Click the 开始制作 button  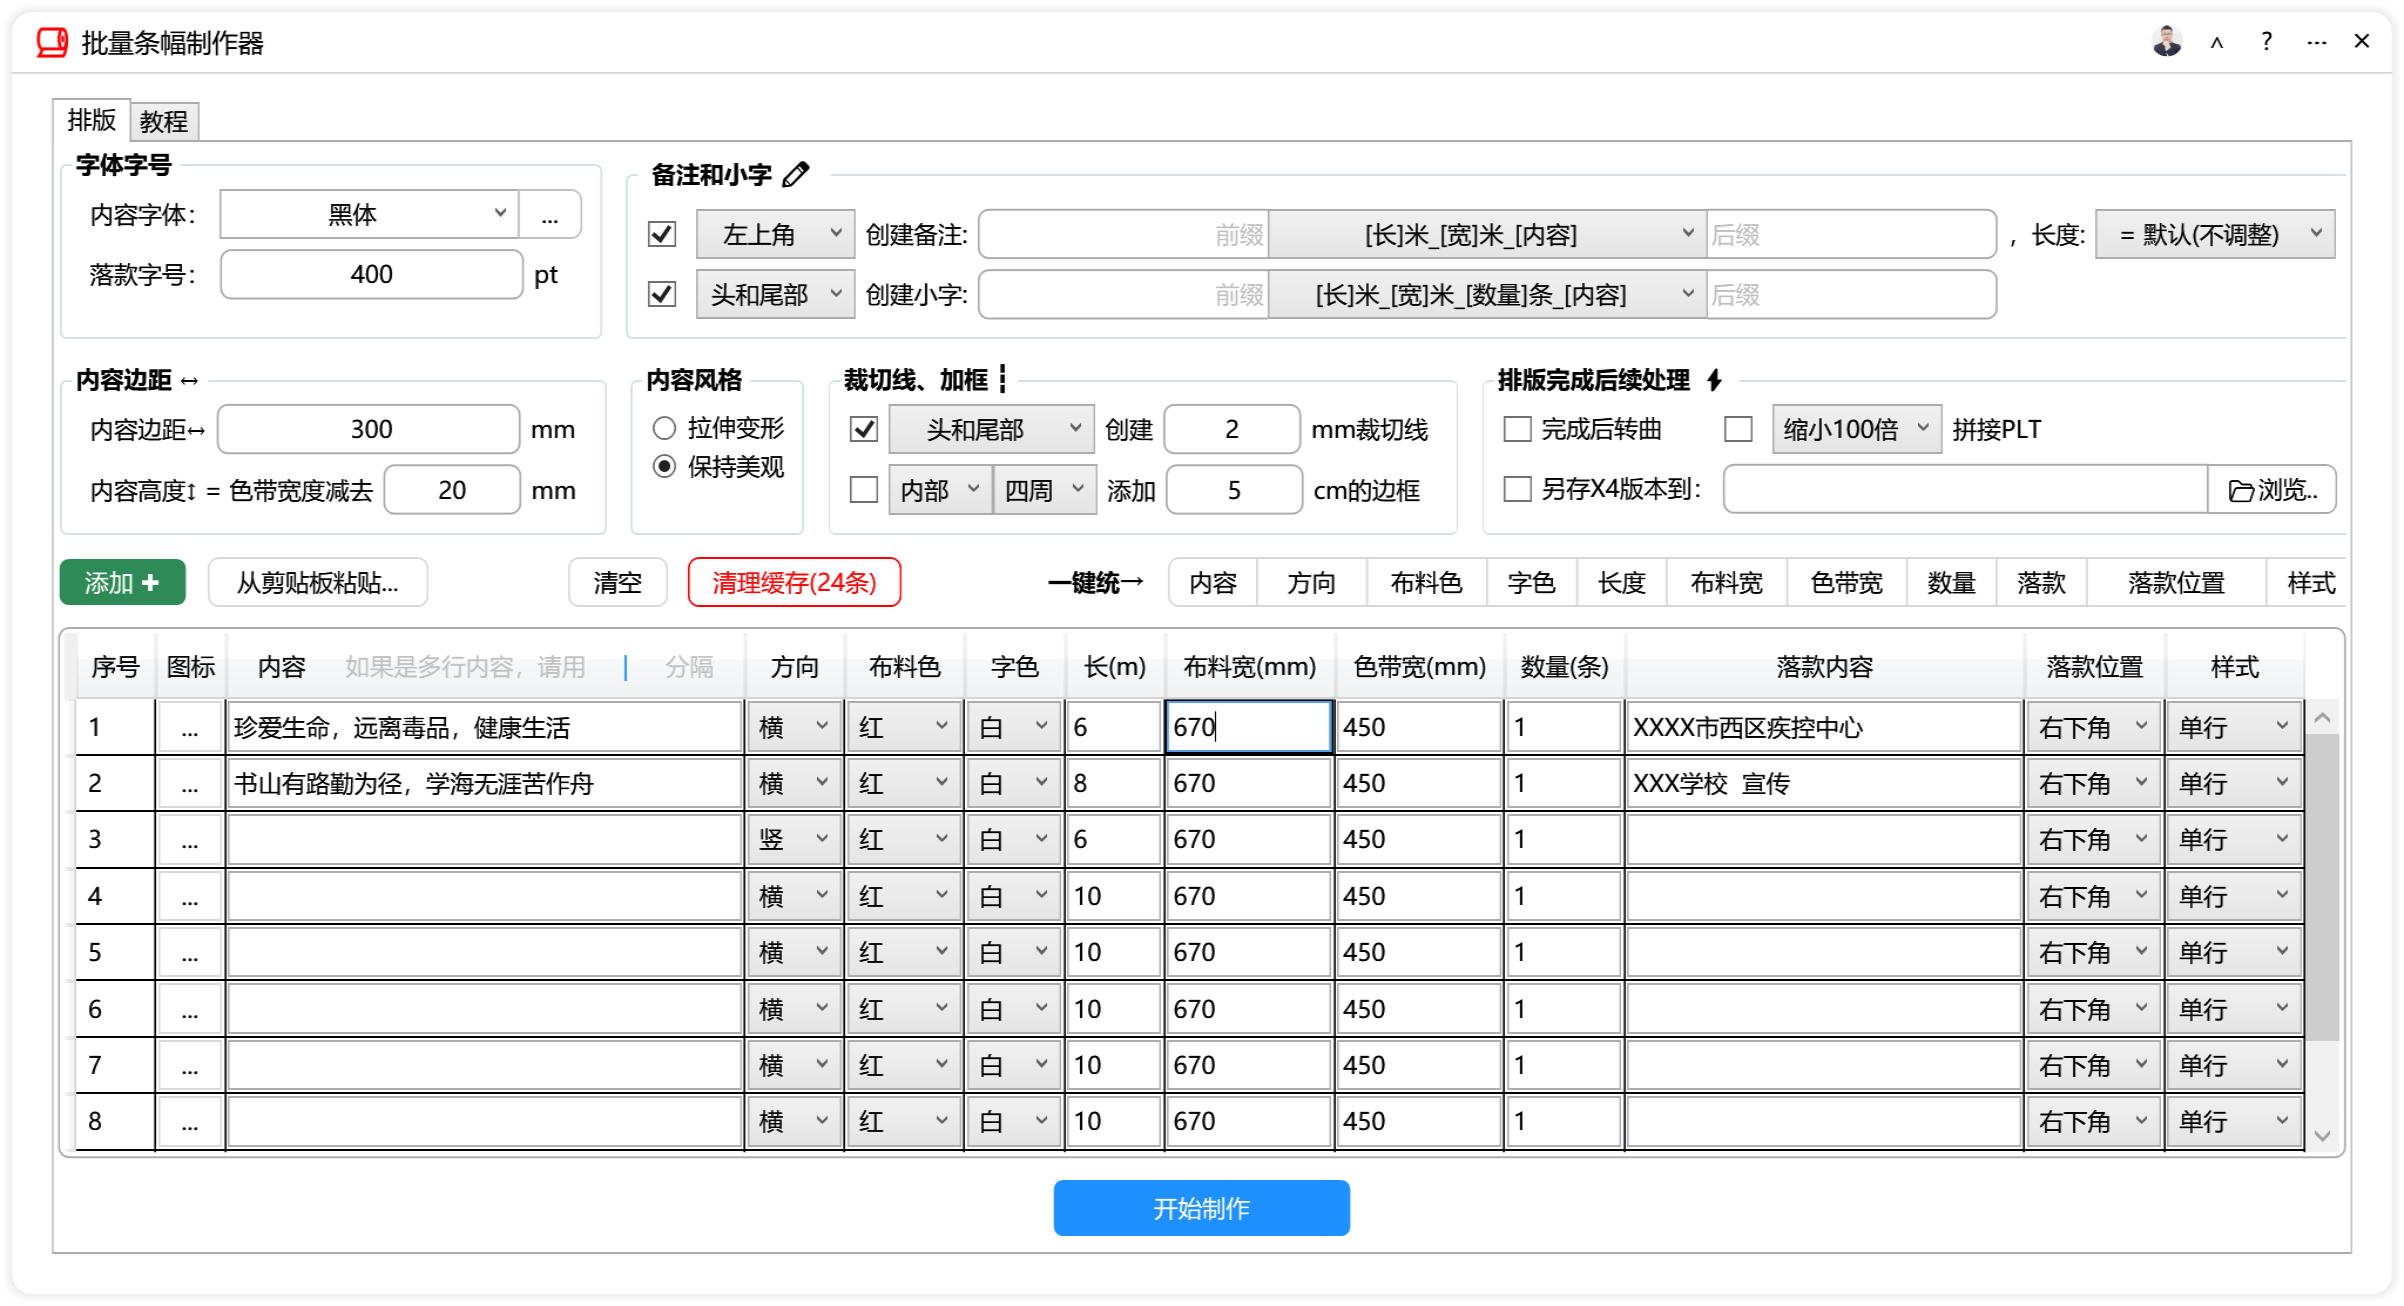coord(1200,1208)
